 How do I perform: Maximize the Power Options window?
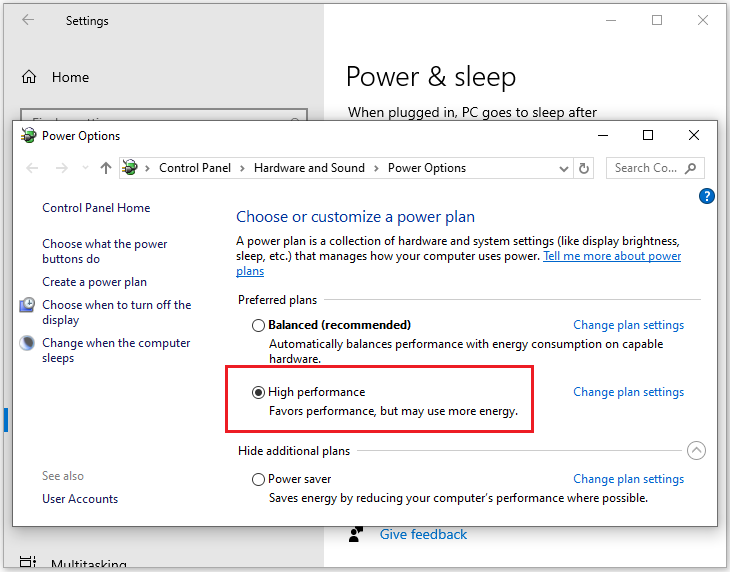click(648, 135)
